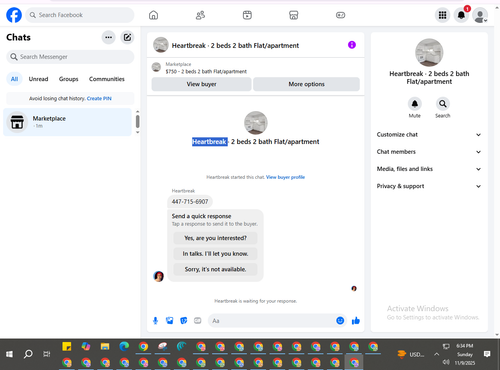Image resolution: width=500 pixels, height=370 pixels.
Task: Click the large listing photo in right panel
Action: coord(429,53)
